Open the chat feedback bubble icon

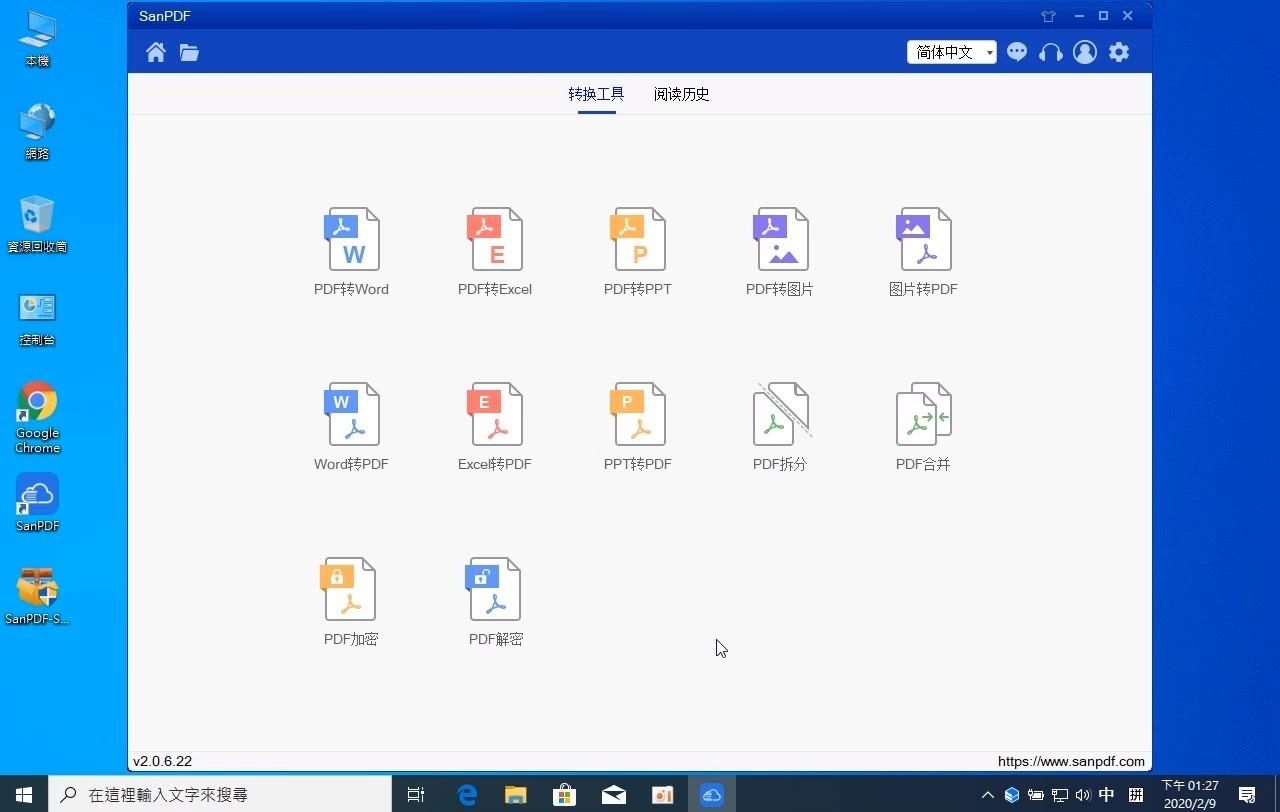pos(1017,52)
